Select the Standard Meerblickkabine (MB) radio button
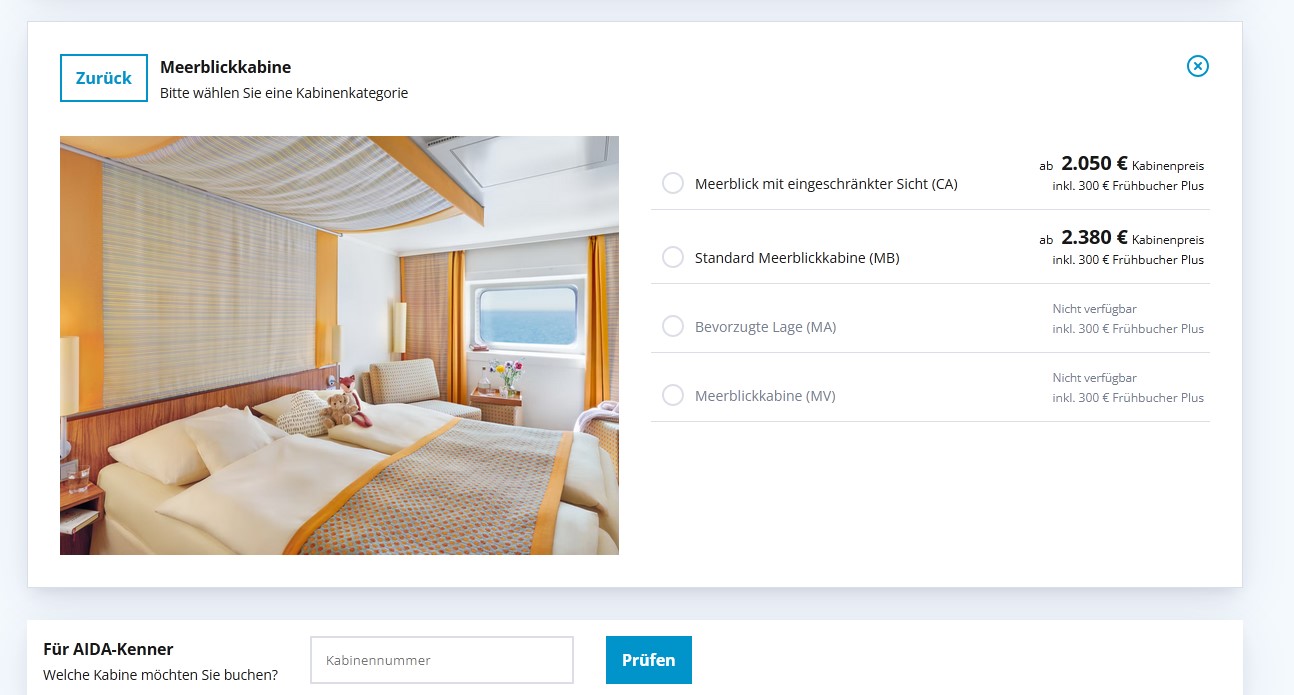The image size is (1294, 695). tap(673, 257)
